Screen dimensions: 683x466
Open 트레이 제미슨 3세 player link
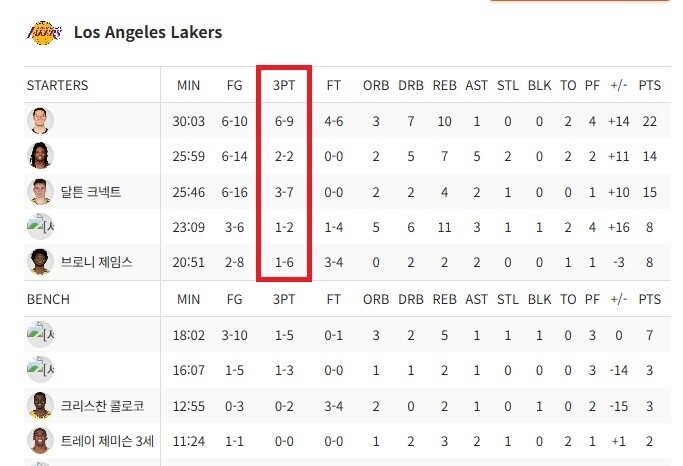[109, 441]
